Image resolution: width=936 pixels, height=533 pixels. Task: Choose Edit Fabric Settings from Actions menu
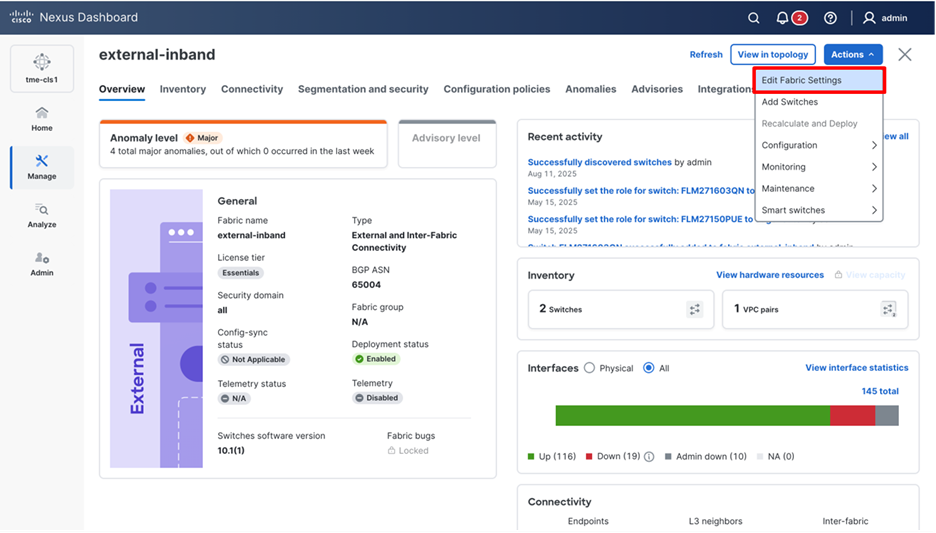(x=818, y=80)
